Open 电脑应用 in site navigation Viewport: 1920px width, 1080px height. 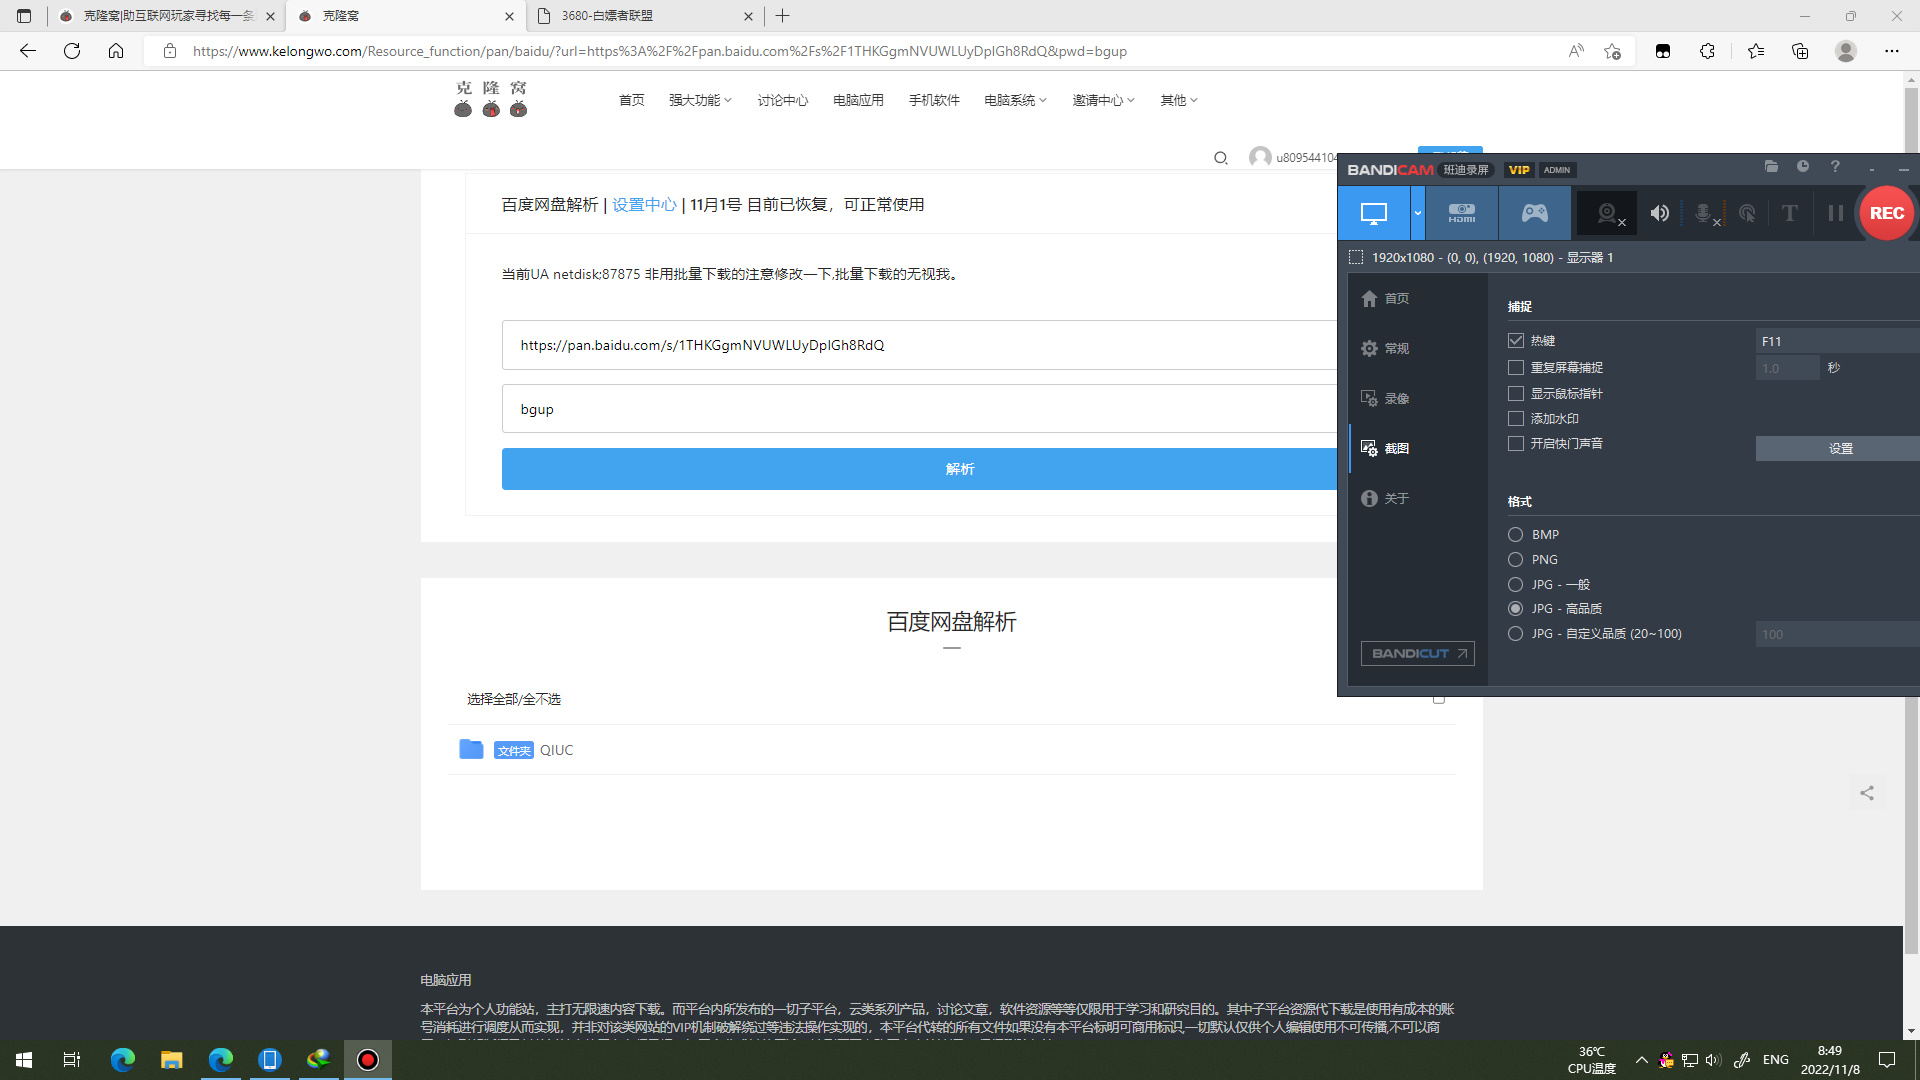coord(859,100)
